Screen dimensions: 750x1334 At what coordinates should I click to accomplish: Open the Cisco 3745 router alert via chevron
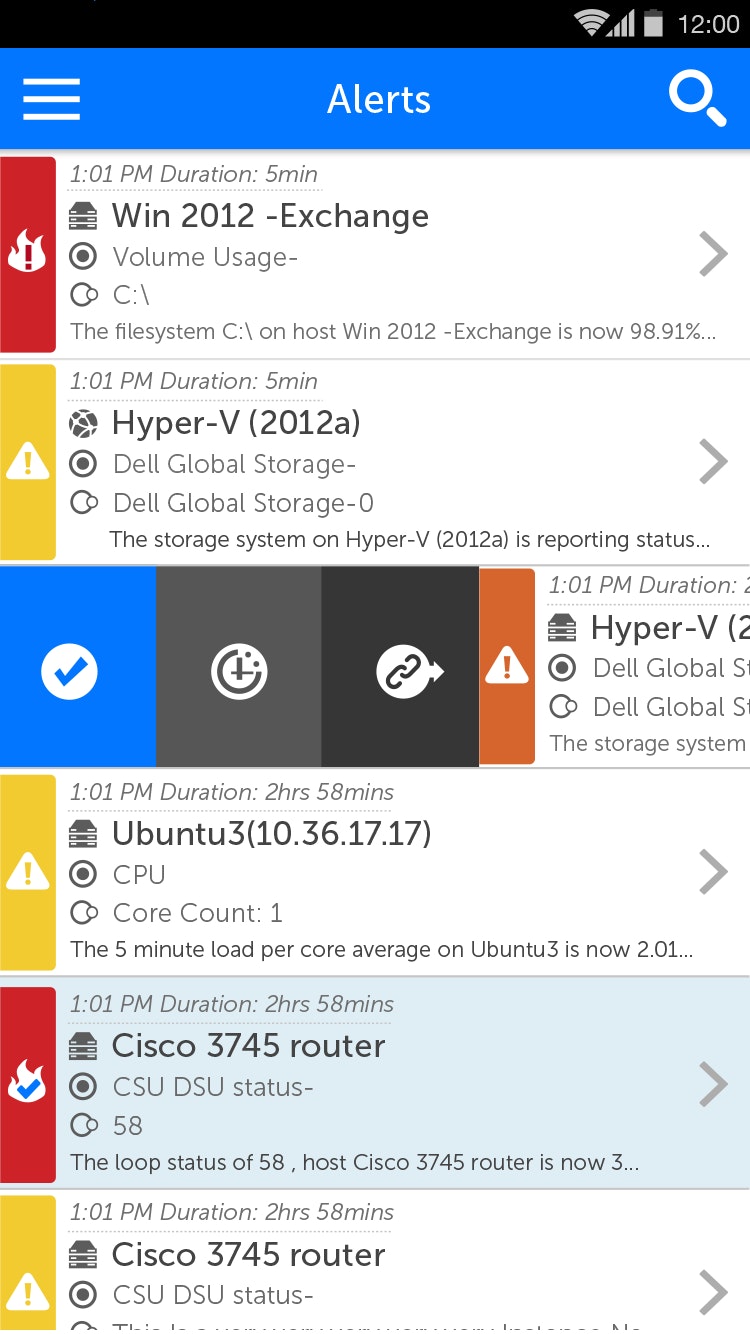713,1084
